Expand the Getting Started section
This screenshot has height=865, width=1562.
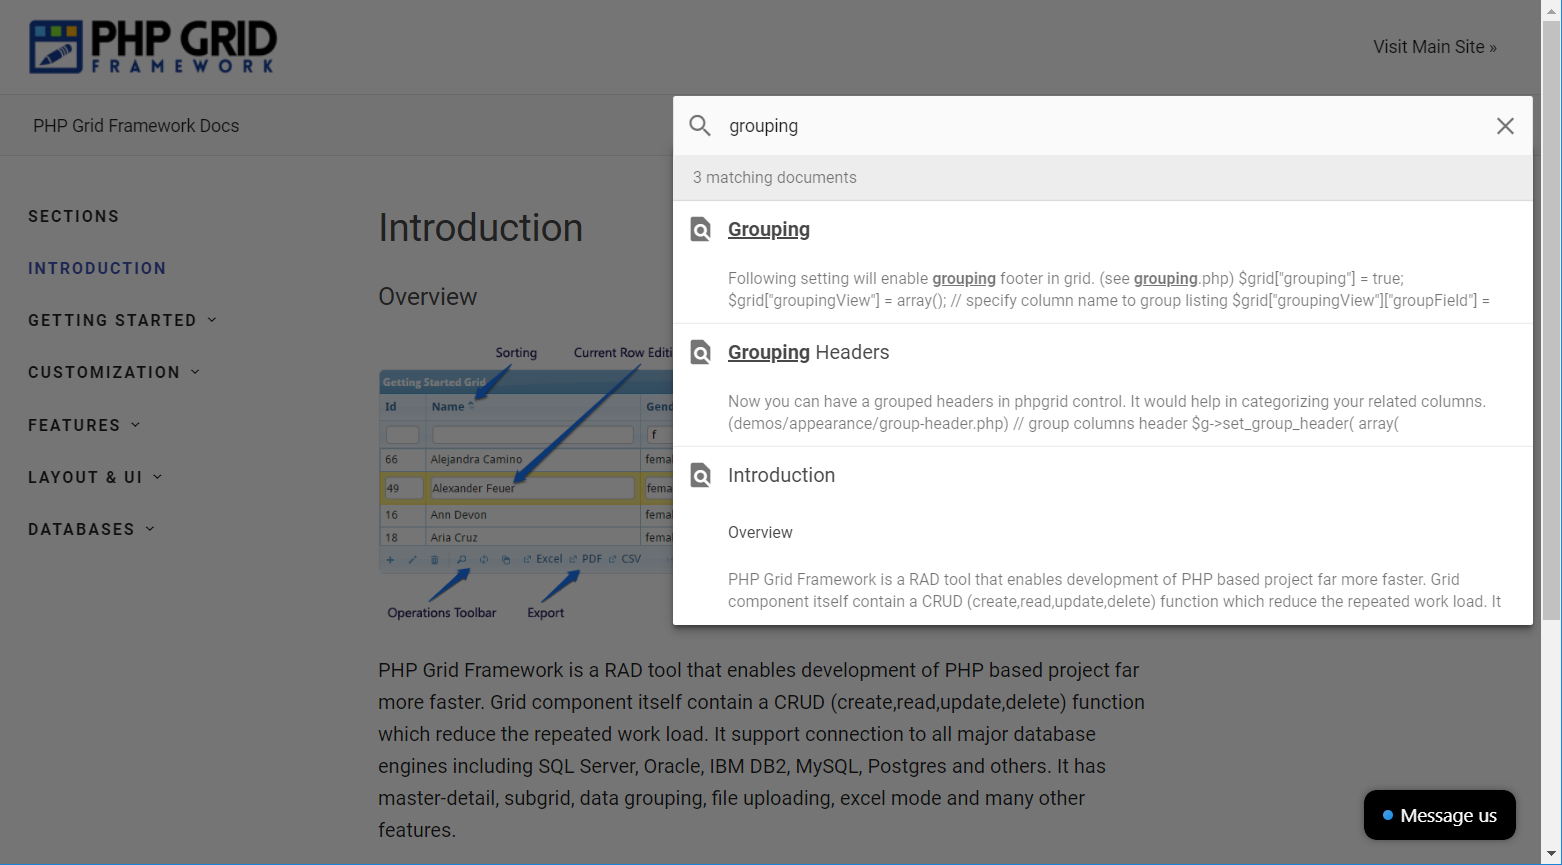point(122,321)
